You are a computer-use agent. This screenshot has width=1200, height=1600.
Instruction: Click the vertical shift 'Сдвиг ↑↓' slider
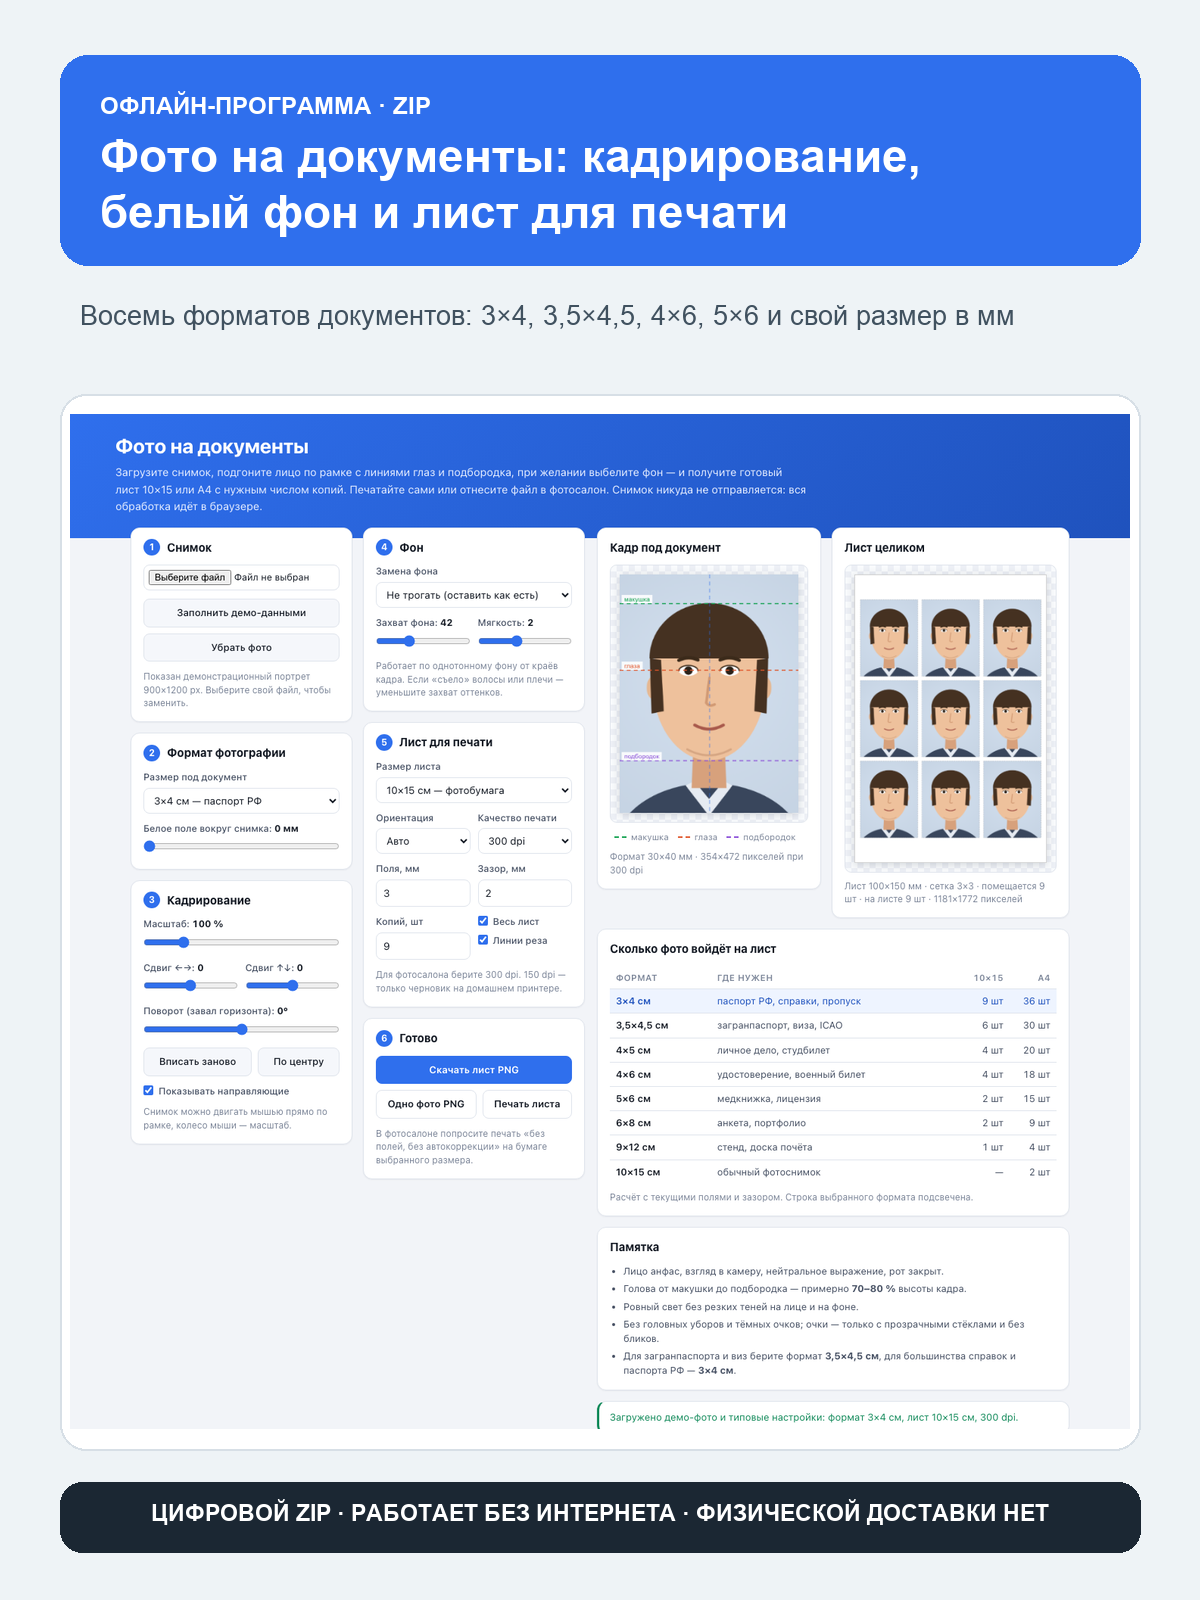coord(292,986)
